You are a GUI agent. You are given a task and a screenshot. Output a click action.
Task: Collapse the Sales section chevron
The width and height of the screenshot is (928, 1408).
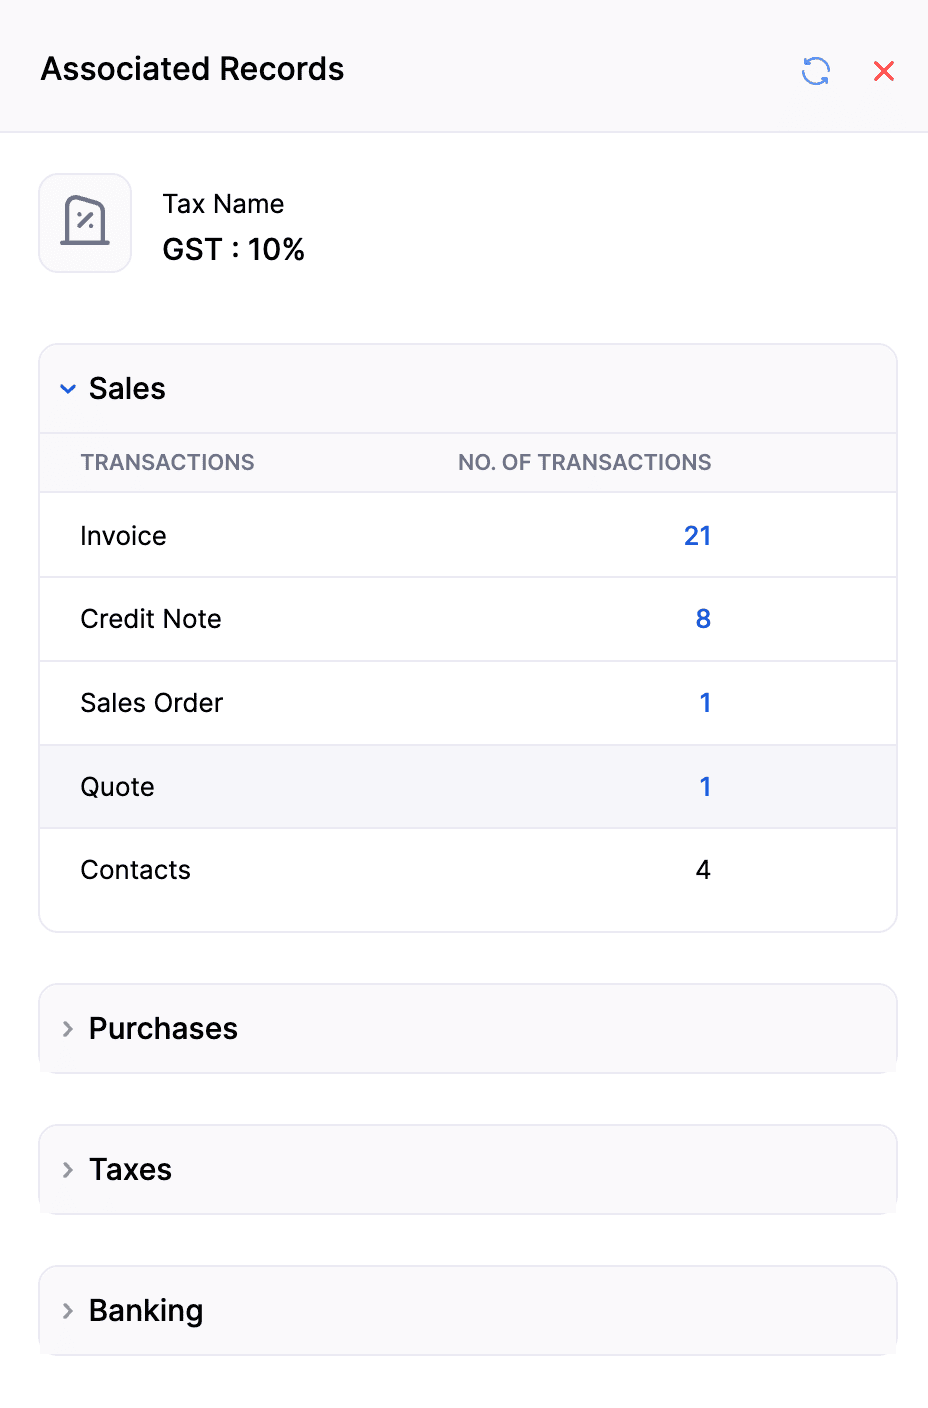68,389
